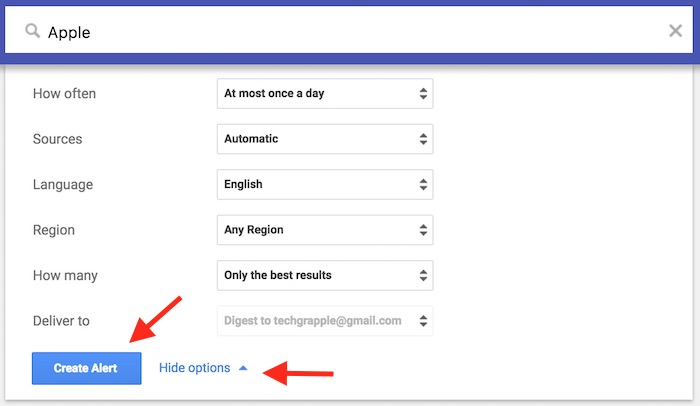Click the Hide options link
This screenshot has height=406, width=700.
(194, 368)
